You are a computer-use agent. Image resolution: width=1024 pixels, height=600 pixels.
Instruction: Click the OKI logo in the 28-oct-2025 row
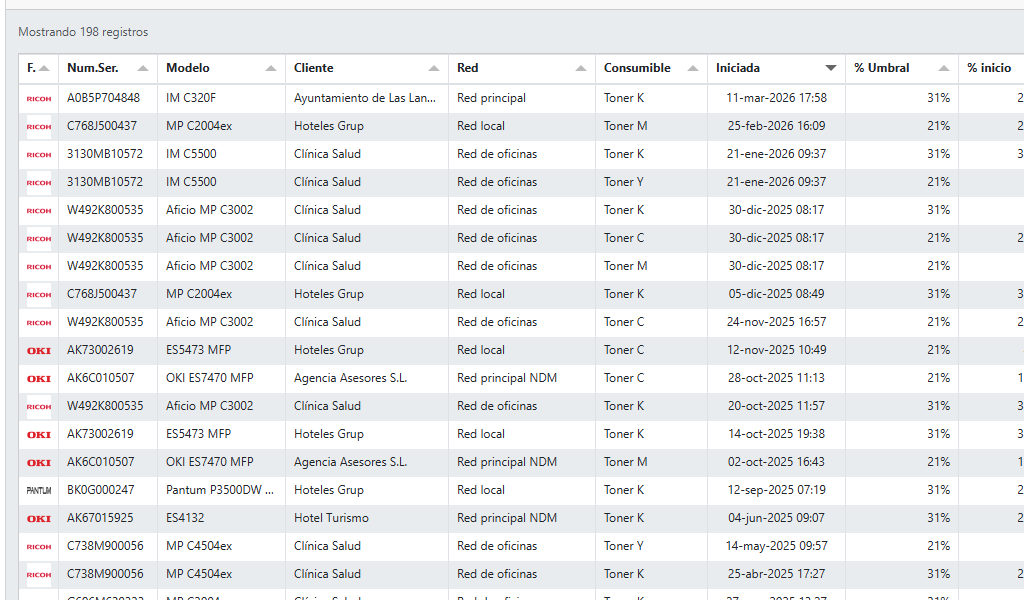pos(39,379)
